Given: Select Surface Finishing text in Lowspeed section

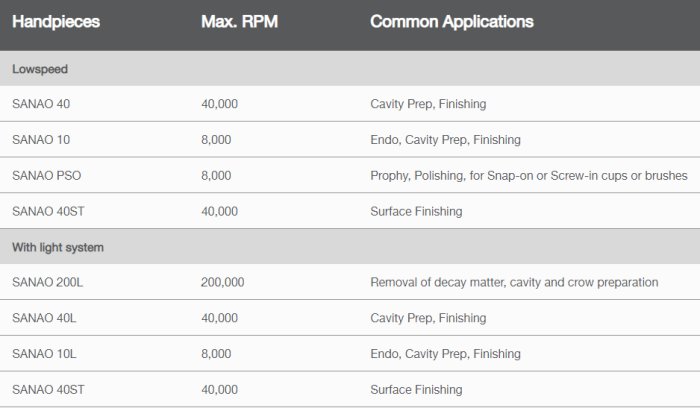Looking at the screenshot, I should pyautogui.click(x=416, y=211).
